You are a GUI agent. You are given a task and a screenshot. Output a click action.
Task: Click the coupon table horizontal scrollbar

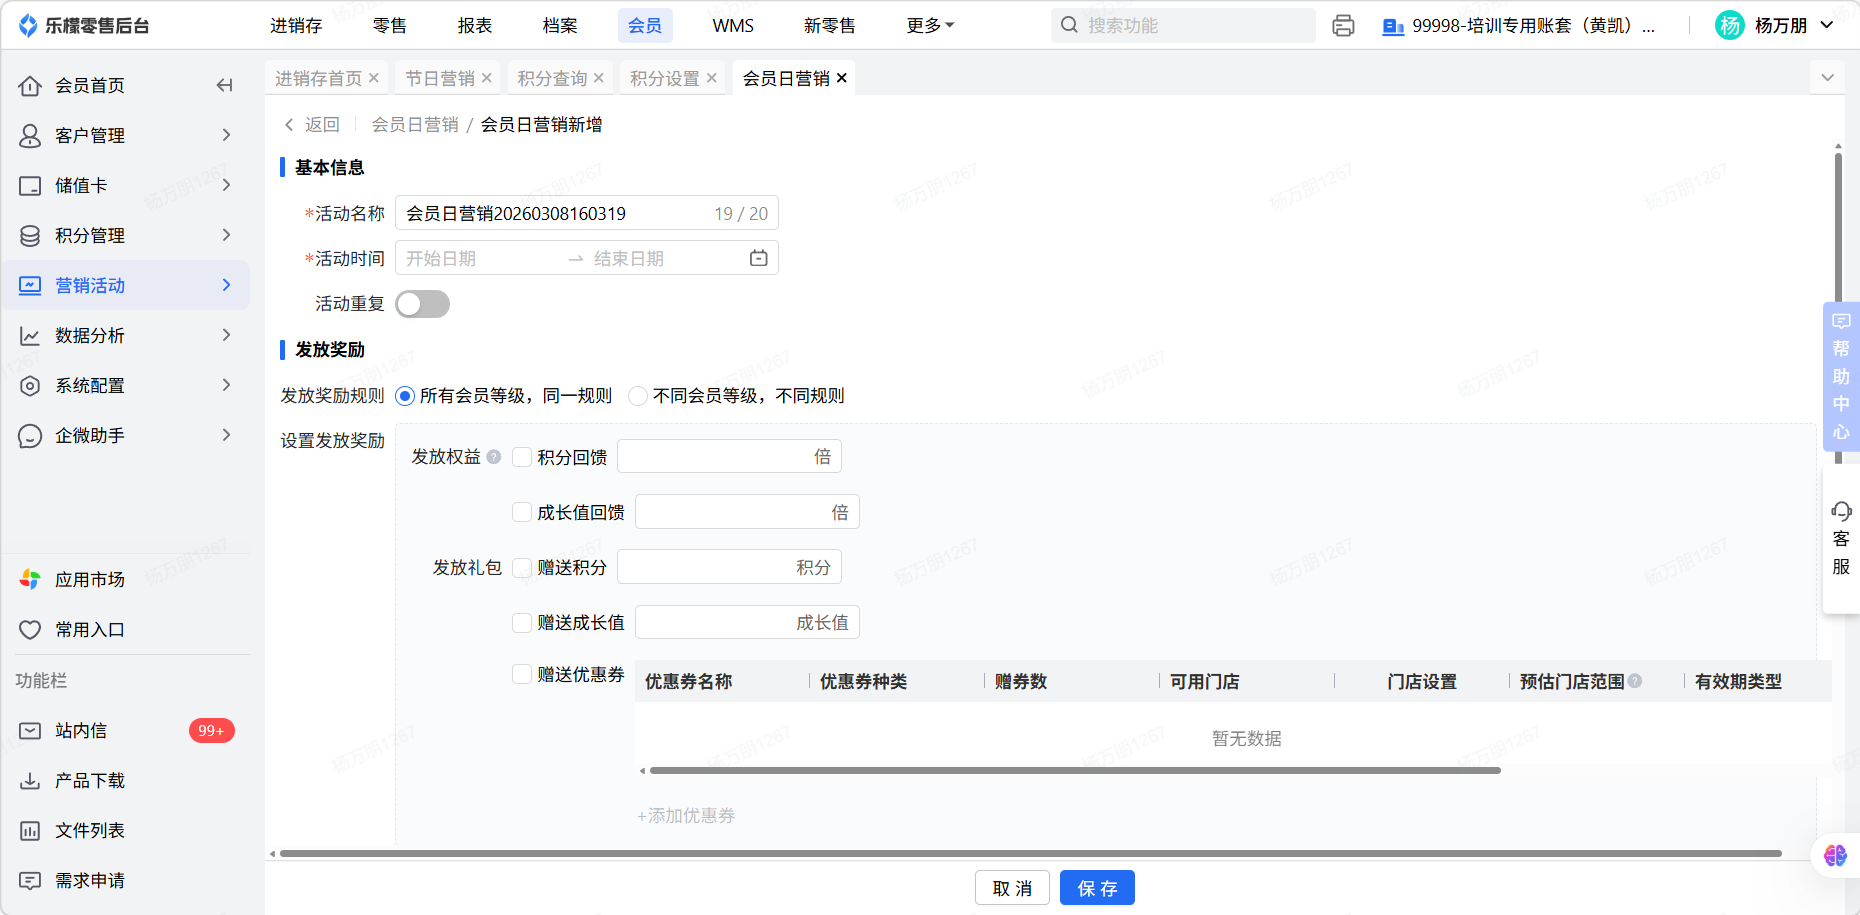click(1075, 771)
